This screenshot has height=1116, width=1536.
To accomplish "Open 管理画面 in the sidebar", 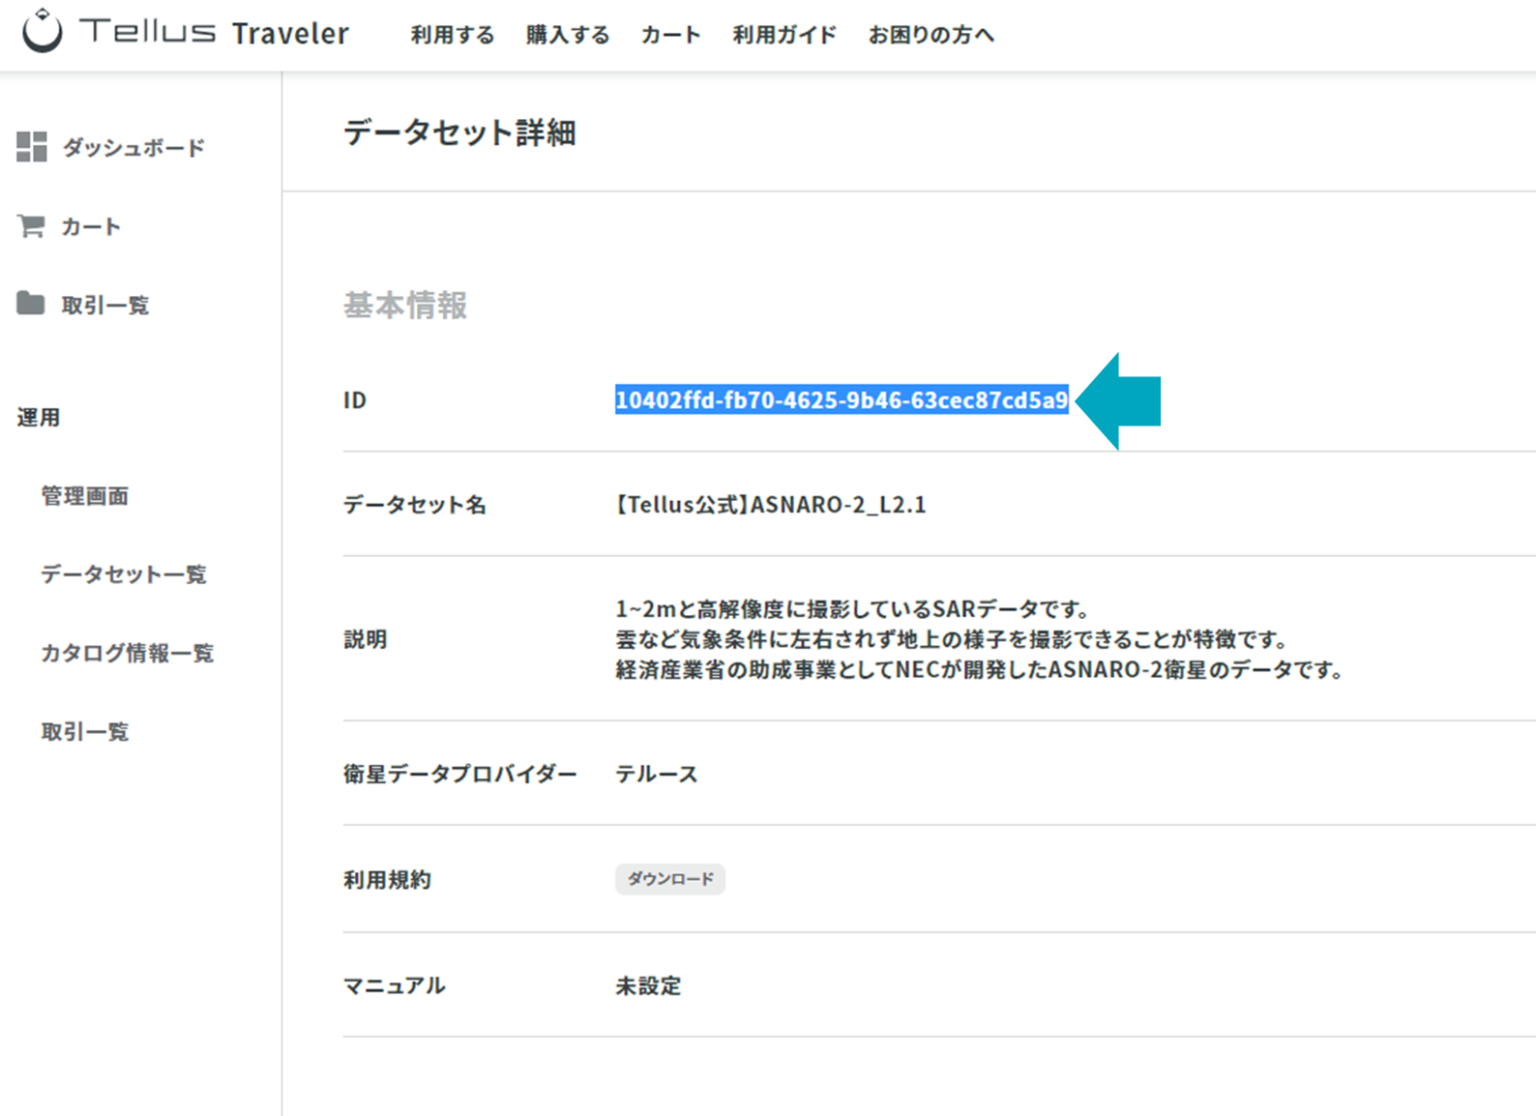I will click(85, 496).
